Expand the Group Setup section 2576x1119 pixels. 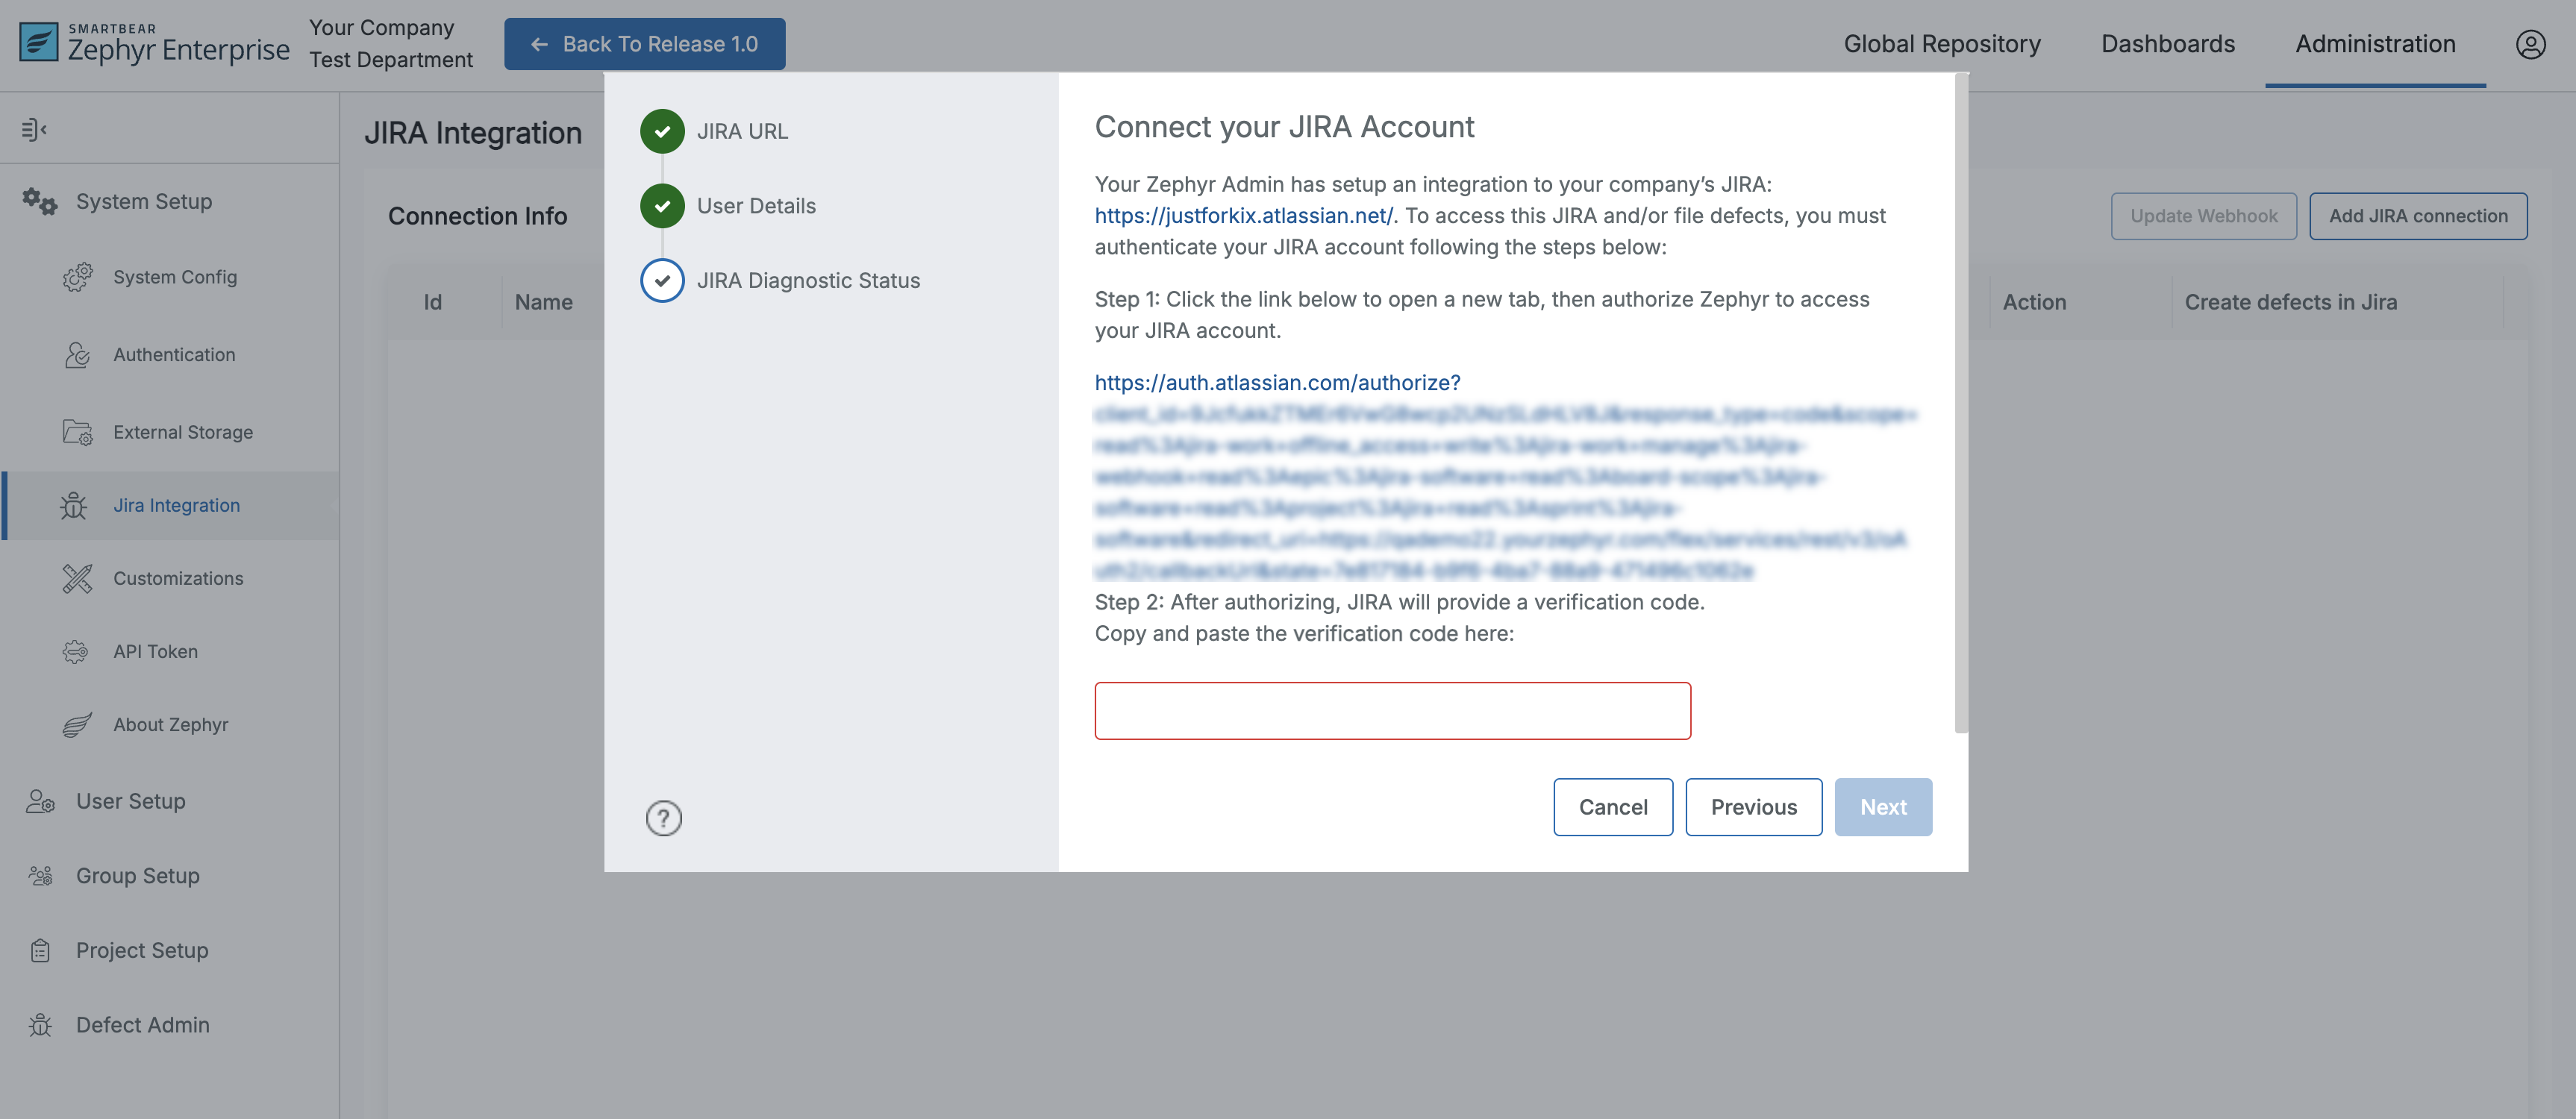138,875
